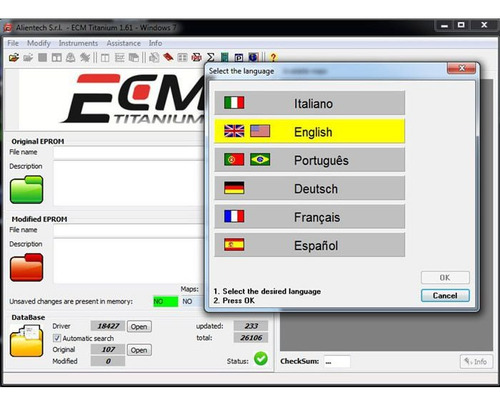Click the green NO unsaved changes indicator
The height and width of the screenshot is (405, 500).
166,301
